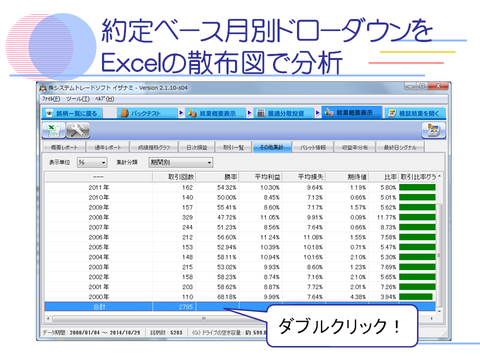The width and height of the screenshot is (480, 360).
Task: Click the green ratio bar for 2011年
Action: pyautogui.click(x=417, y=188)
